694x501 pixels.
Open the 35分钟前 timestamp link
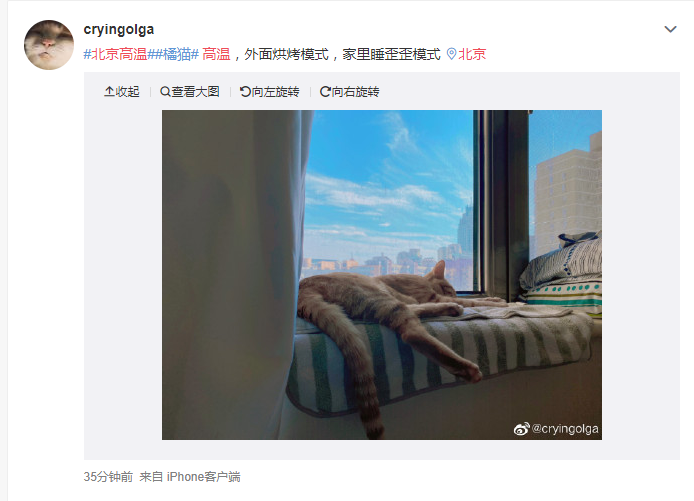[108, 477]
